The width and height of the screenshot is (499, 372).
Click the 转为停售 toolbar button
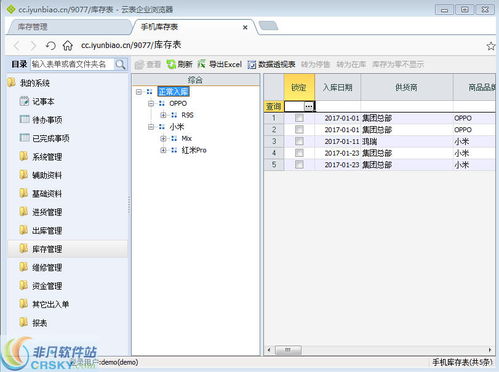point(315,64)
